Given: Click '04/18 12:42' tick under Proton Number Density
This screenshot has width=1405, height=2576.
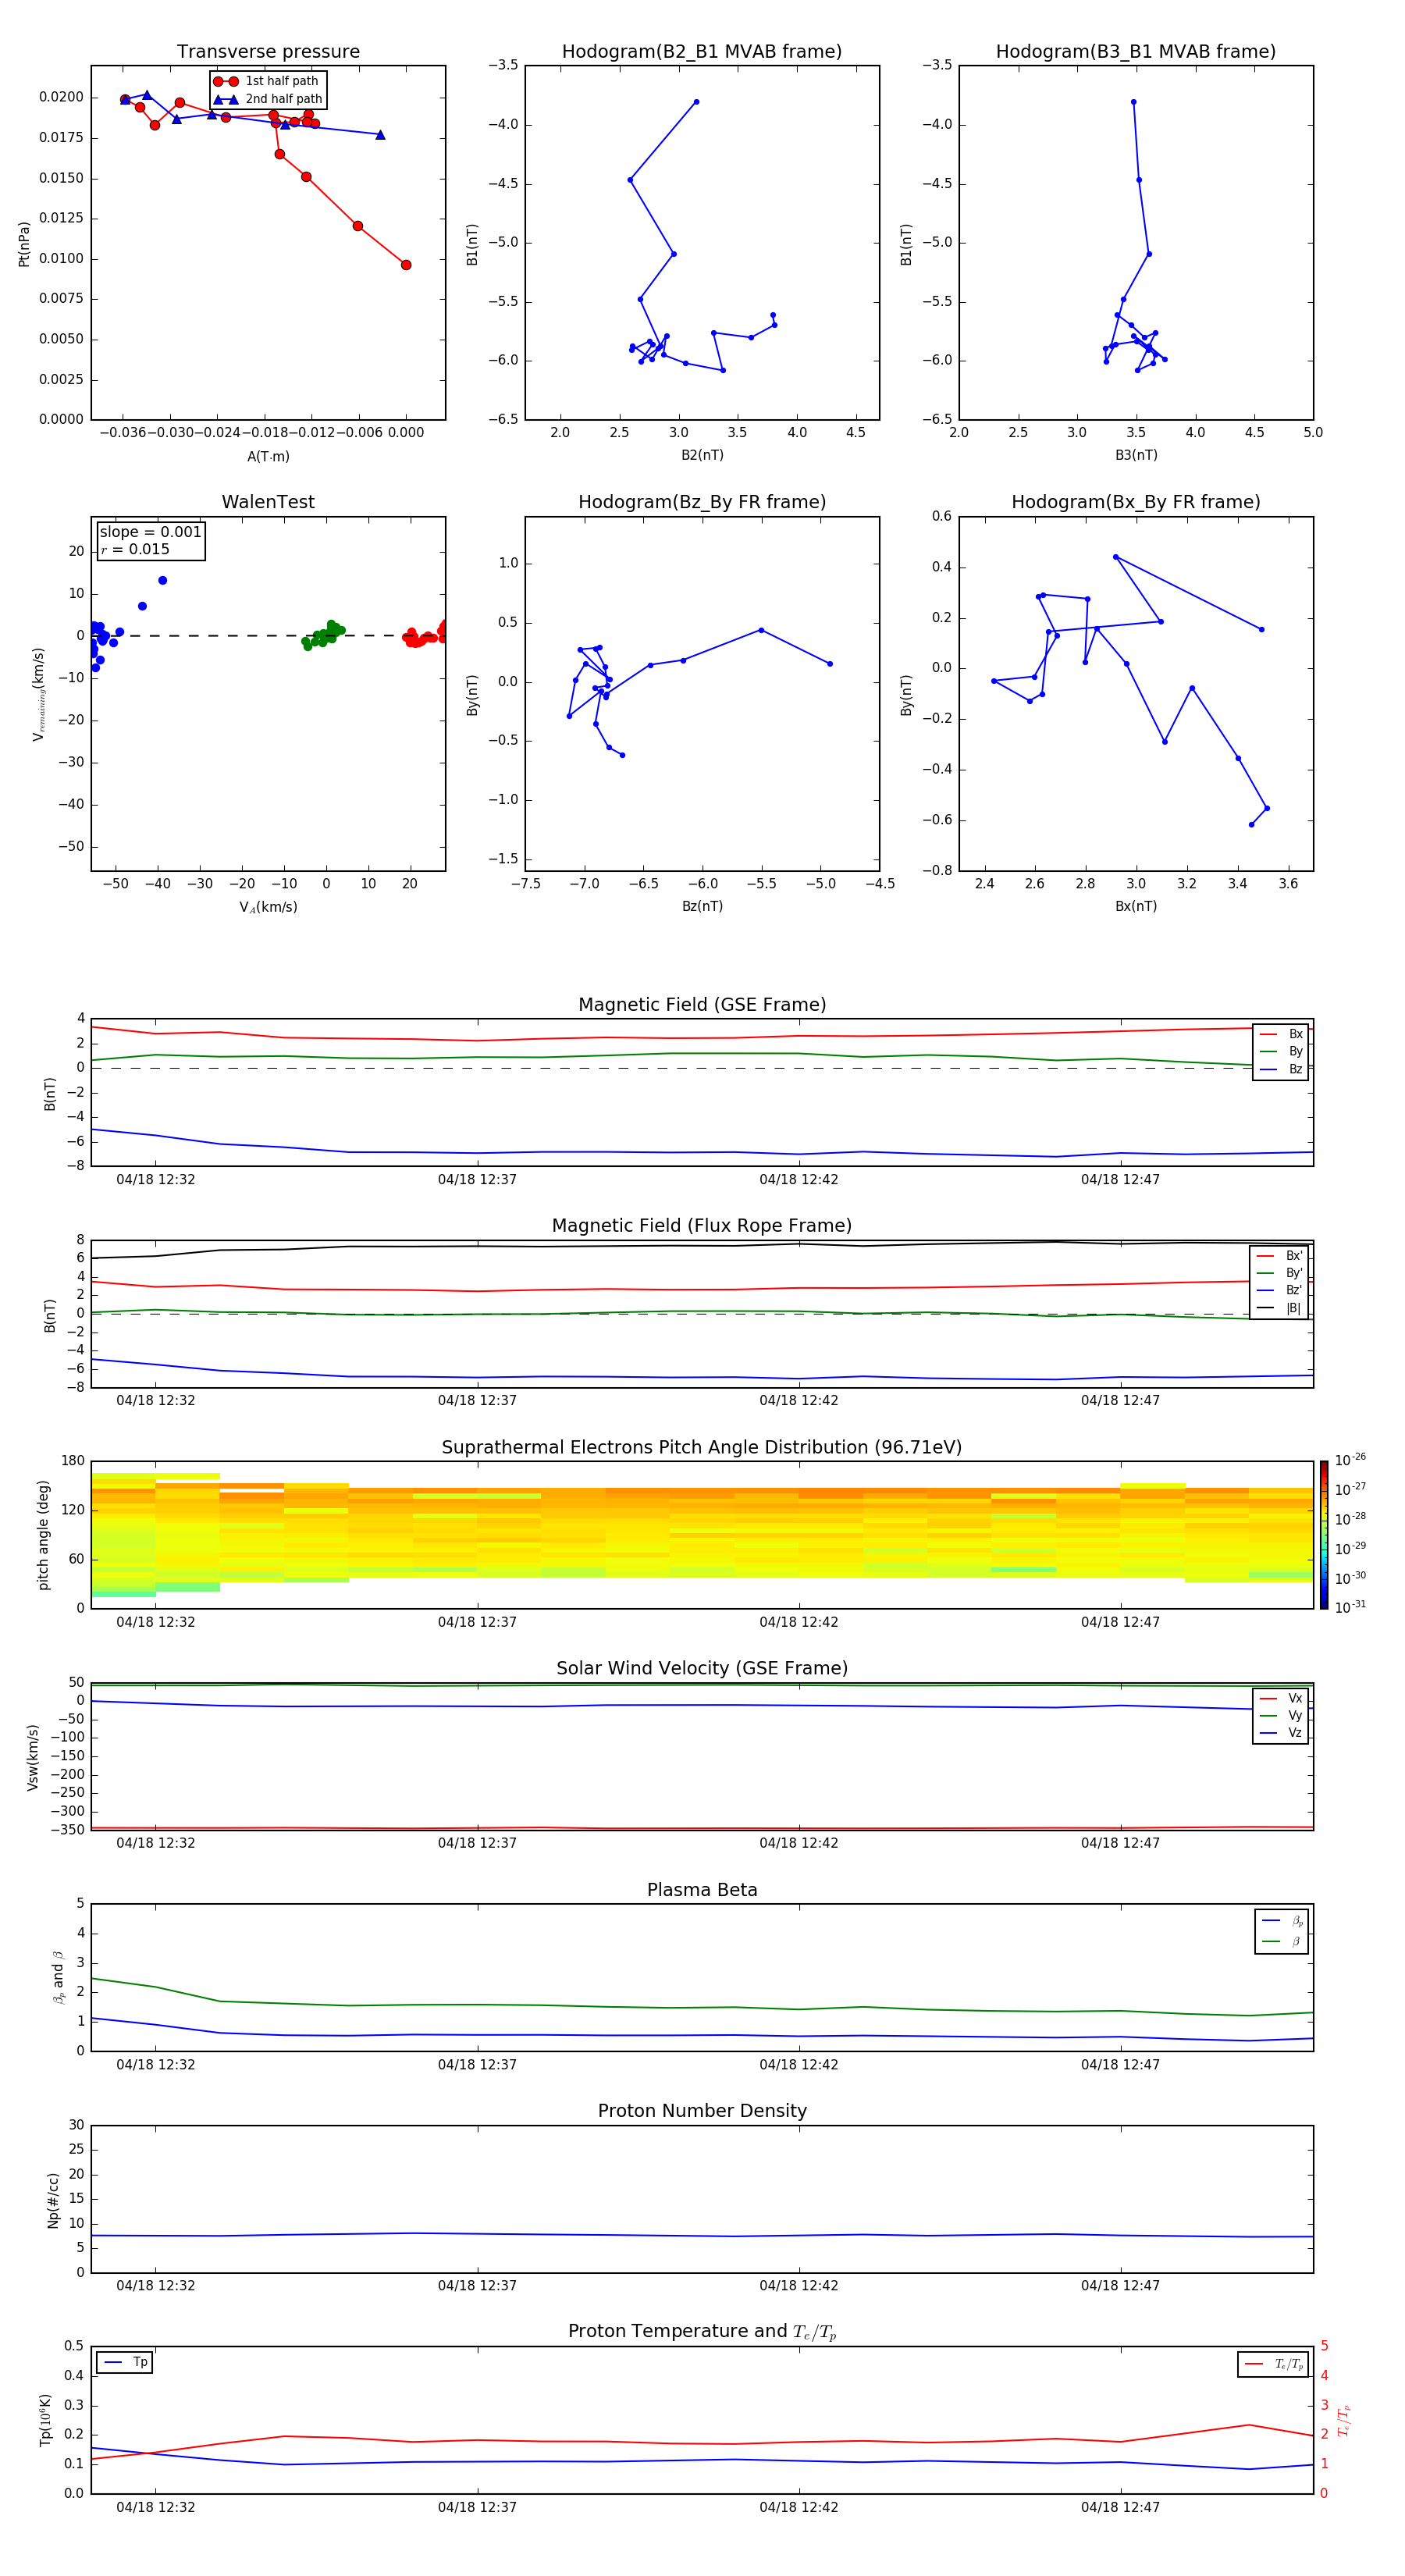Looking at the screenshot, I should 799,2286.
